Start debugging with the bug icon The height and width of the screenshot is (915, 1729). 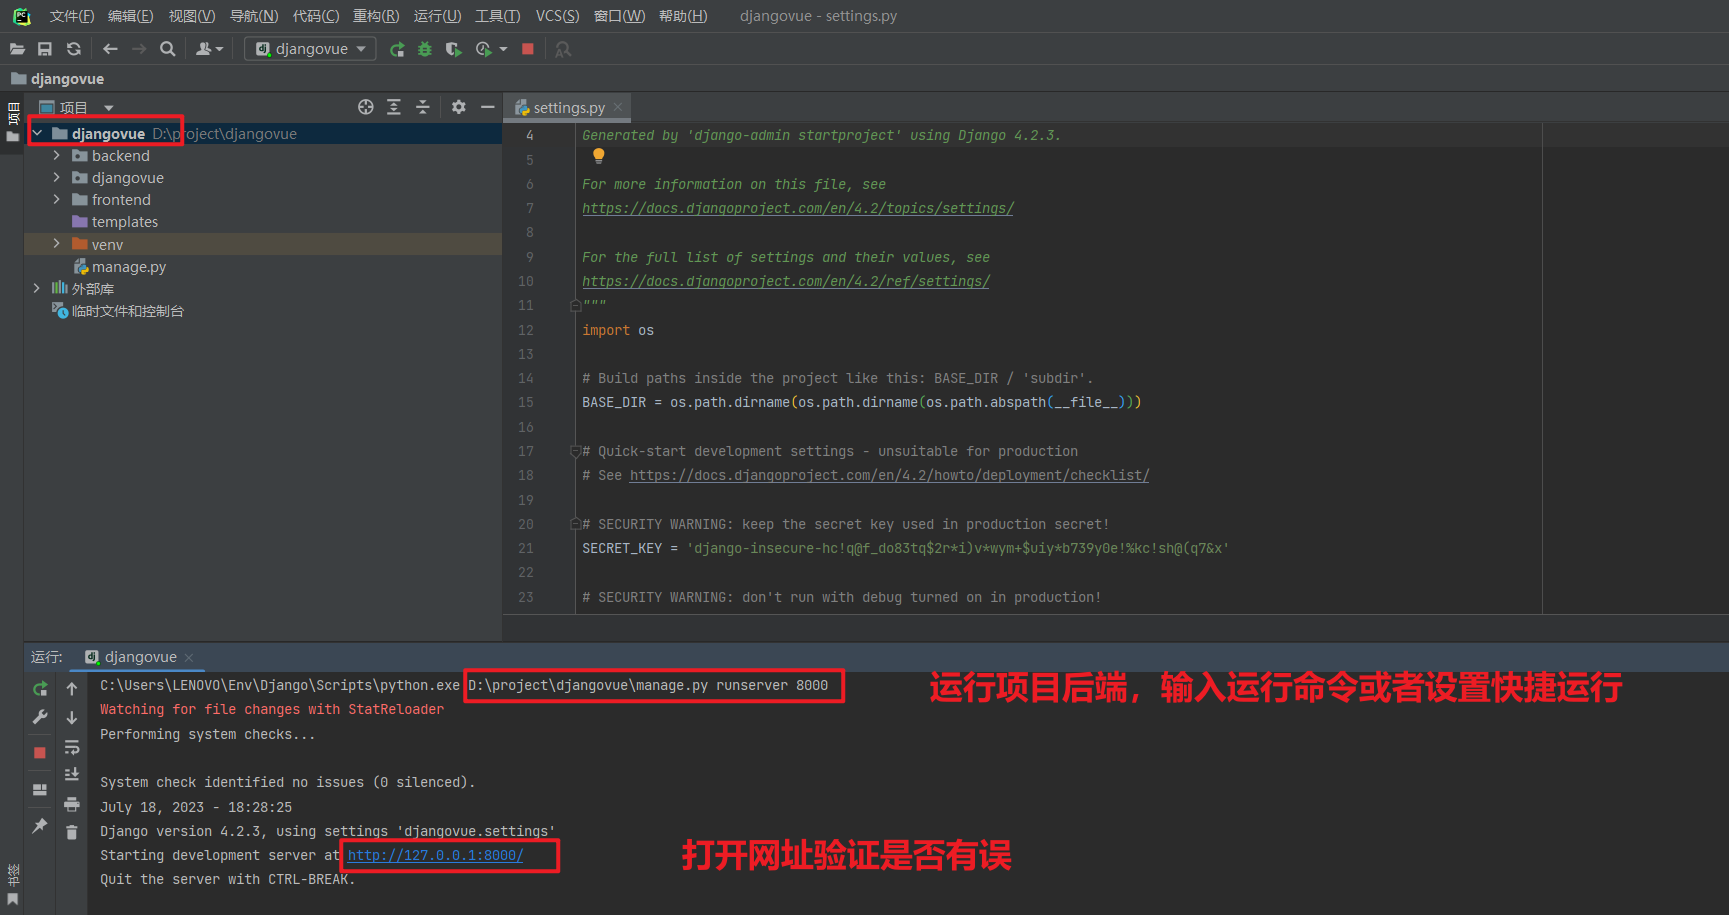pos(425,49)
